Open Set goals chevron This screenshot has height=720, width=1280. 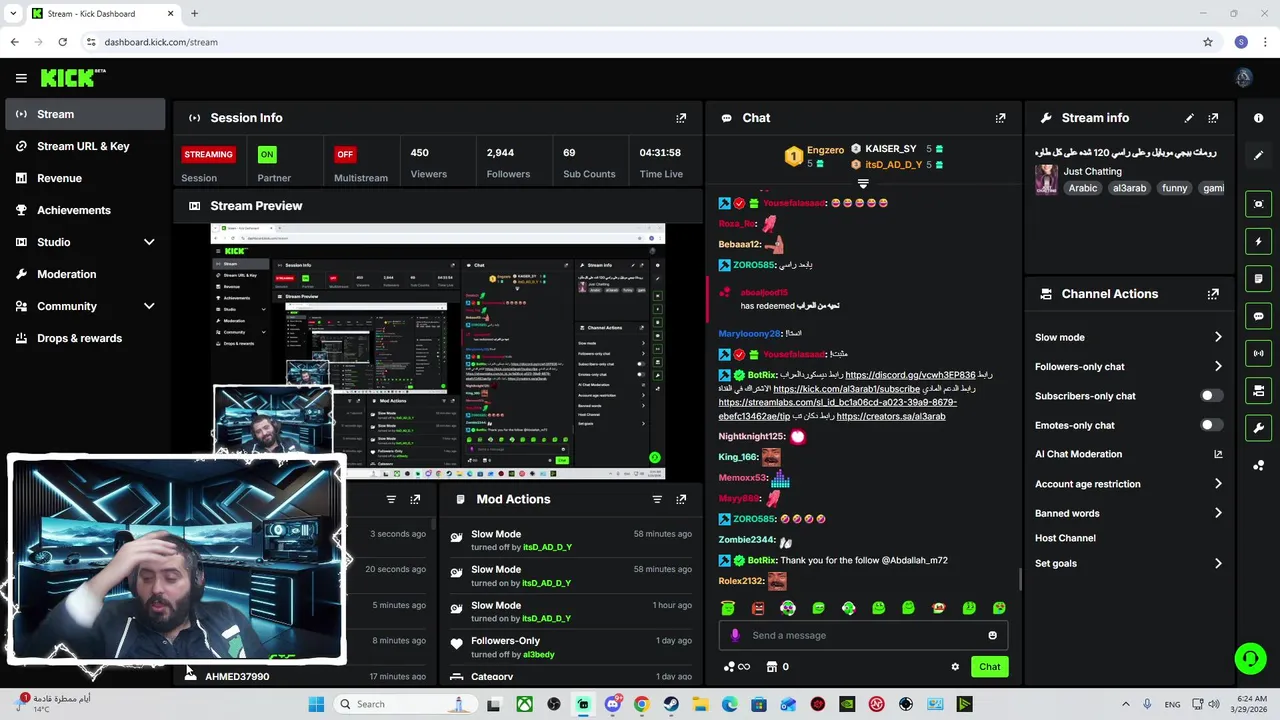(x=1218, y=563)
